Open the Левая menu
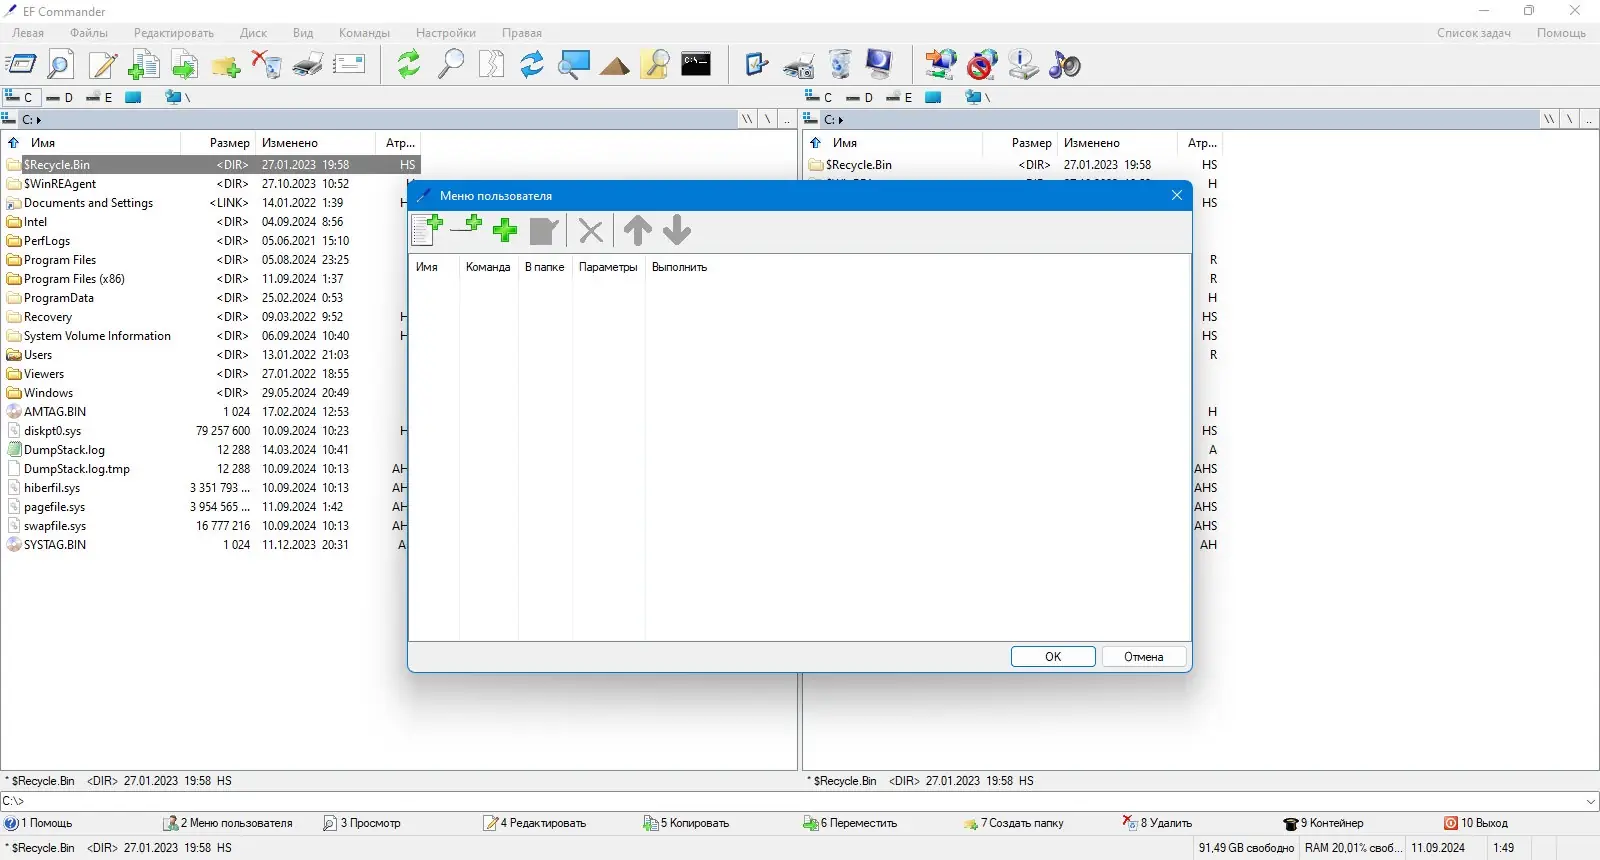 [x=28, y=33]
